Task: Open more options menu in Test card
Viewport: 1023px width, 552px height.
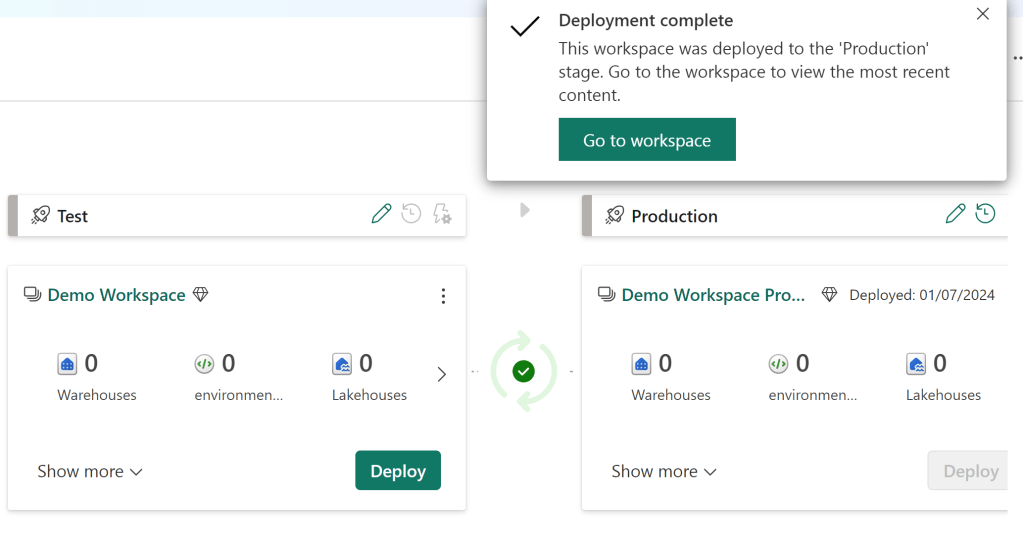Action: 443,296
